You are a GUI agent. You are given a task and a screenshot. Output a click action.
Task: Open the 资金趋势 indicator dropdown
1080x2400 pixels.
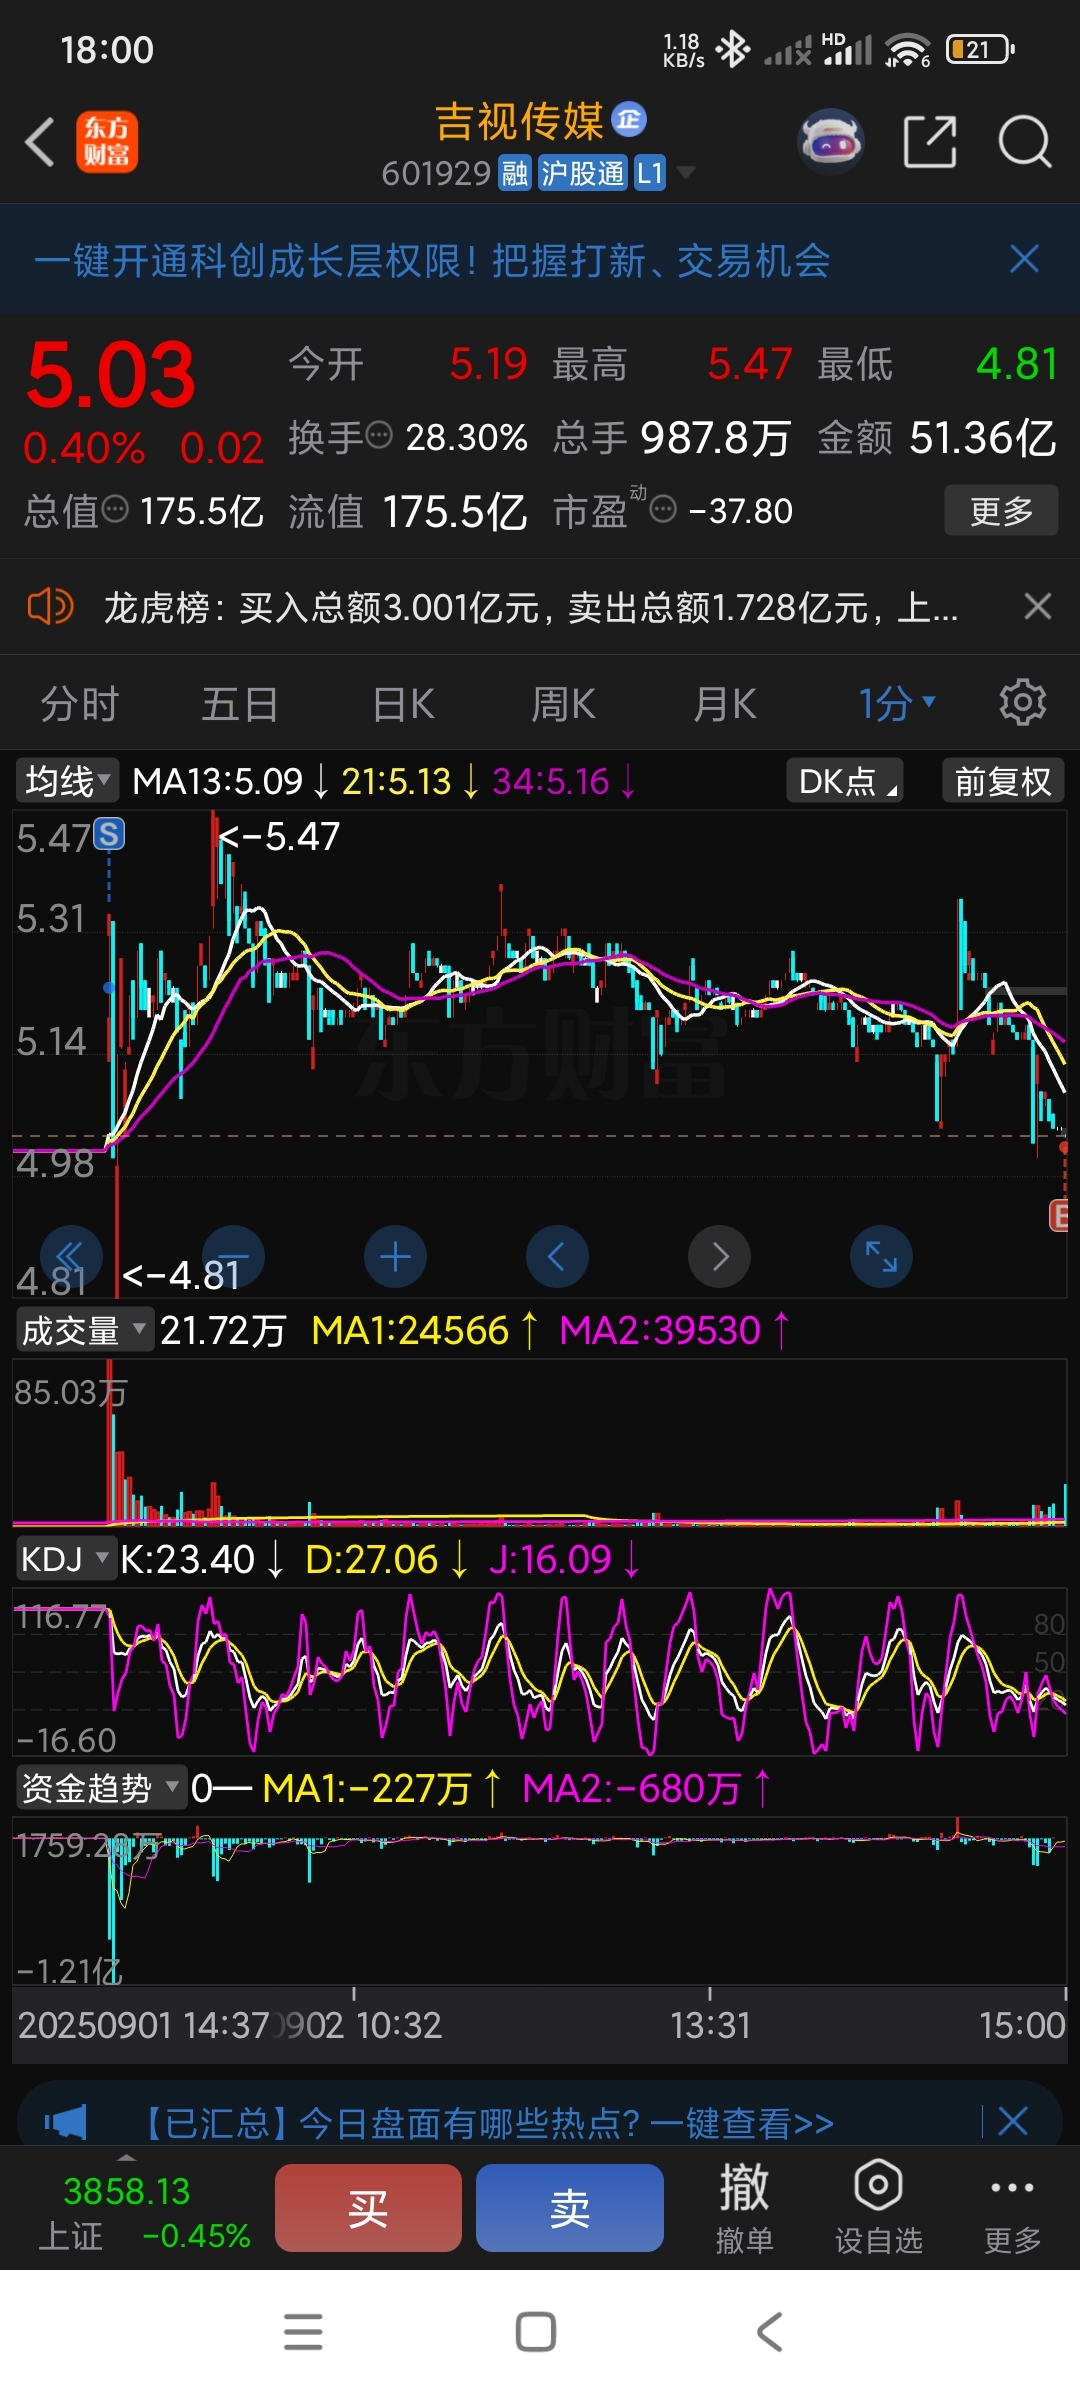(101, 1788)
